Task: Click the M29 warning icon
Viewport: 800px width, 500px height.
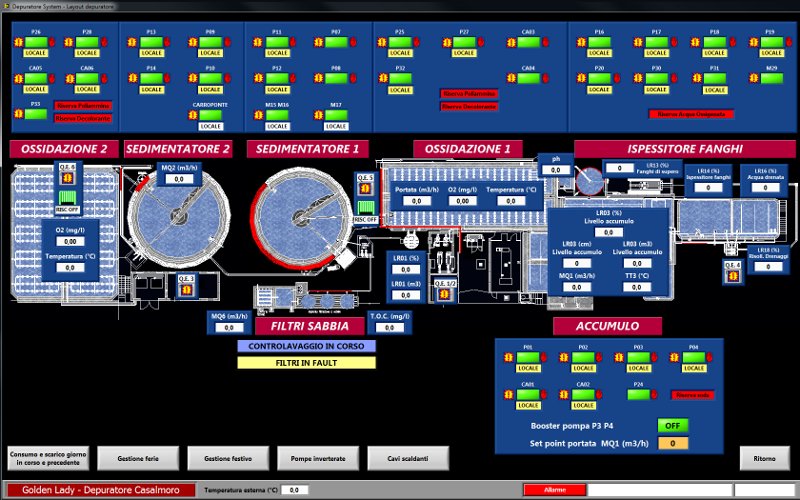Action: pos(754,79)
